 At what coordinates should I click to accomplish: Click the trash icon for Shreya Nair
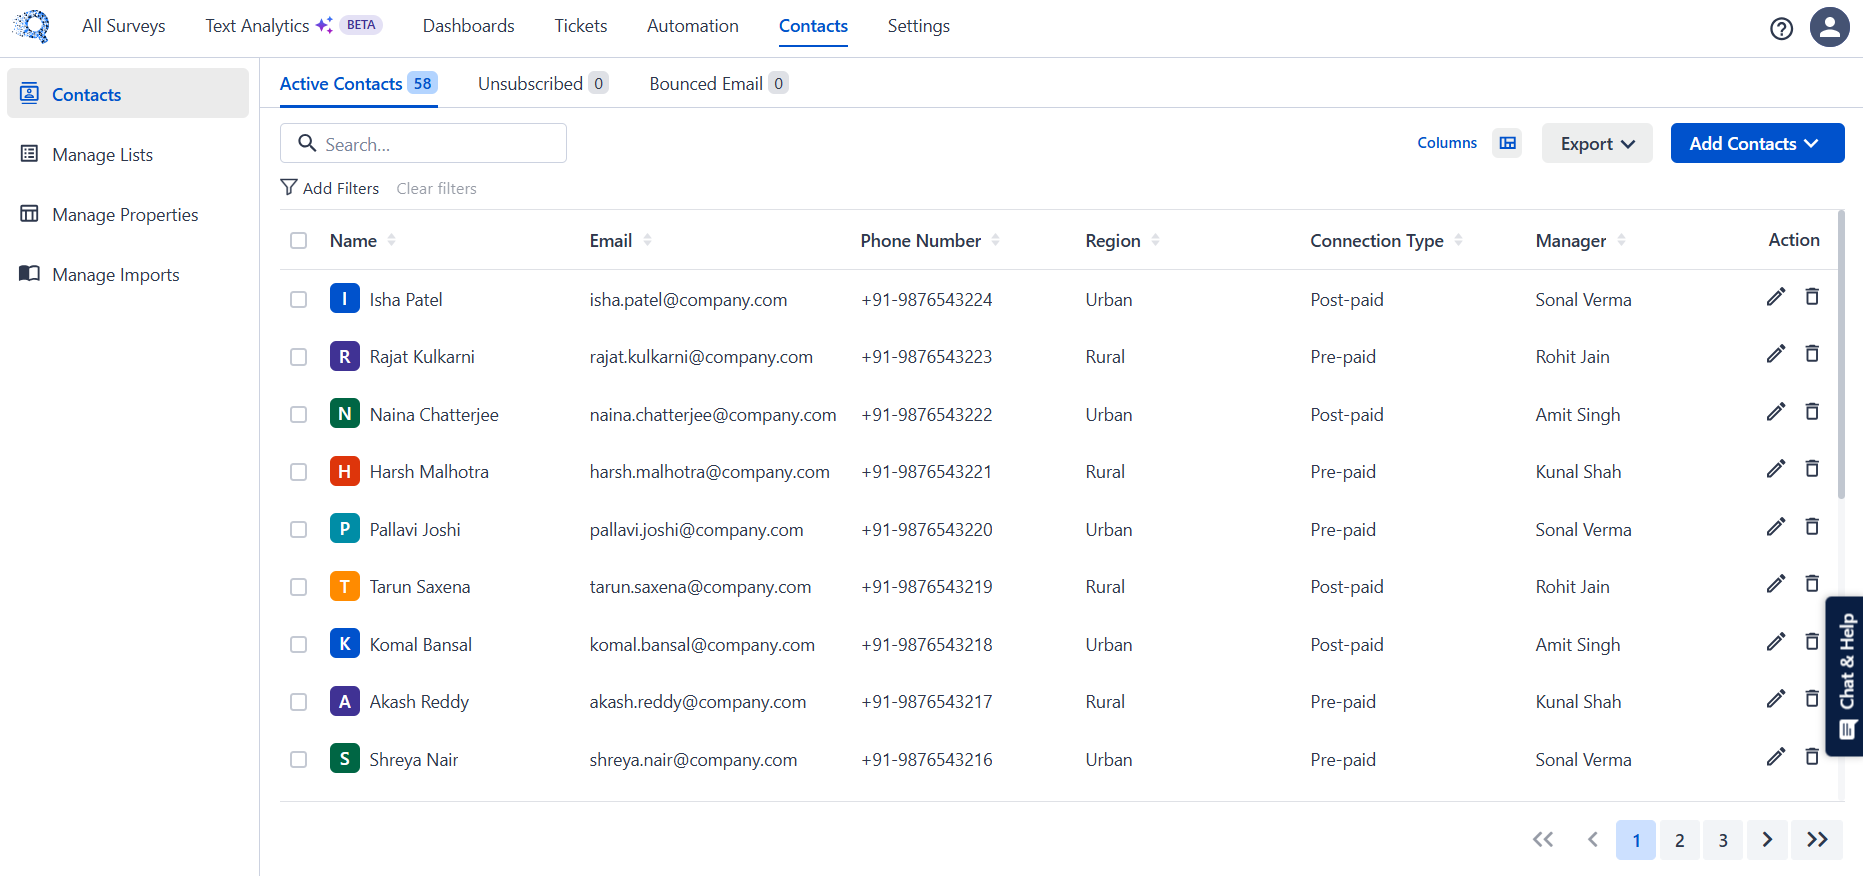point(1811,757)
